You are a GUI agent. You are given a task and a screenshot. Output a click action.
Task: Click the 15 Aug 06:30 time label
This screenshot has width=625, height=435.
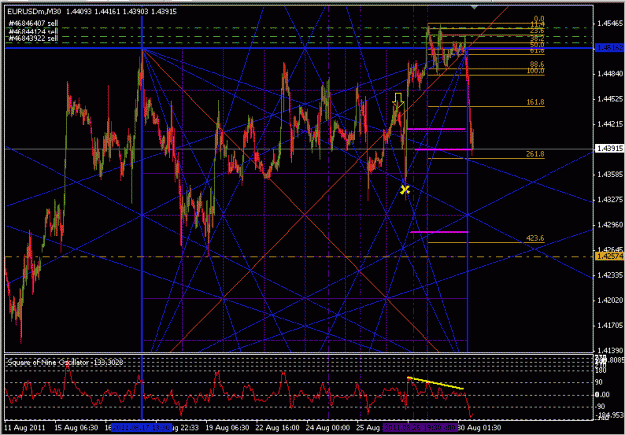[75, 426]
